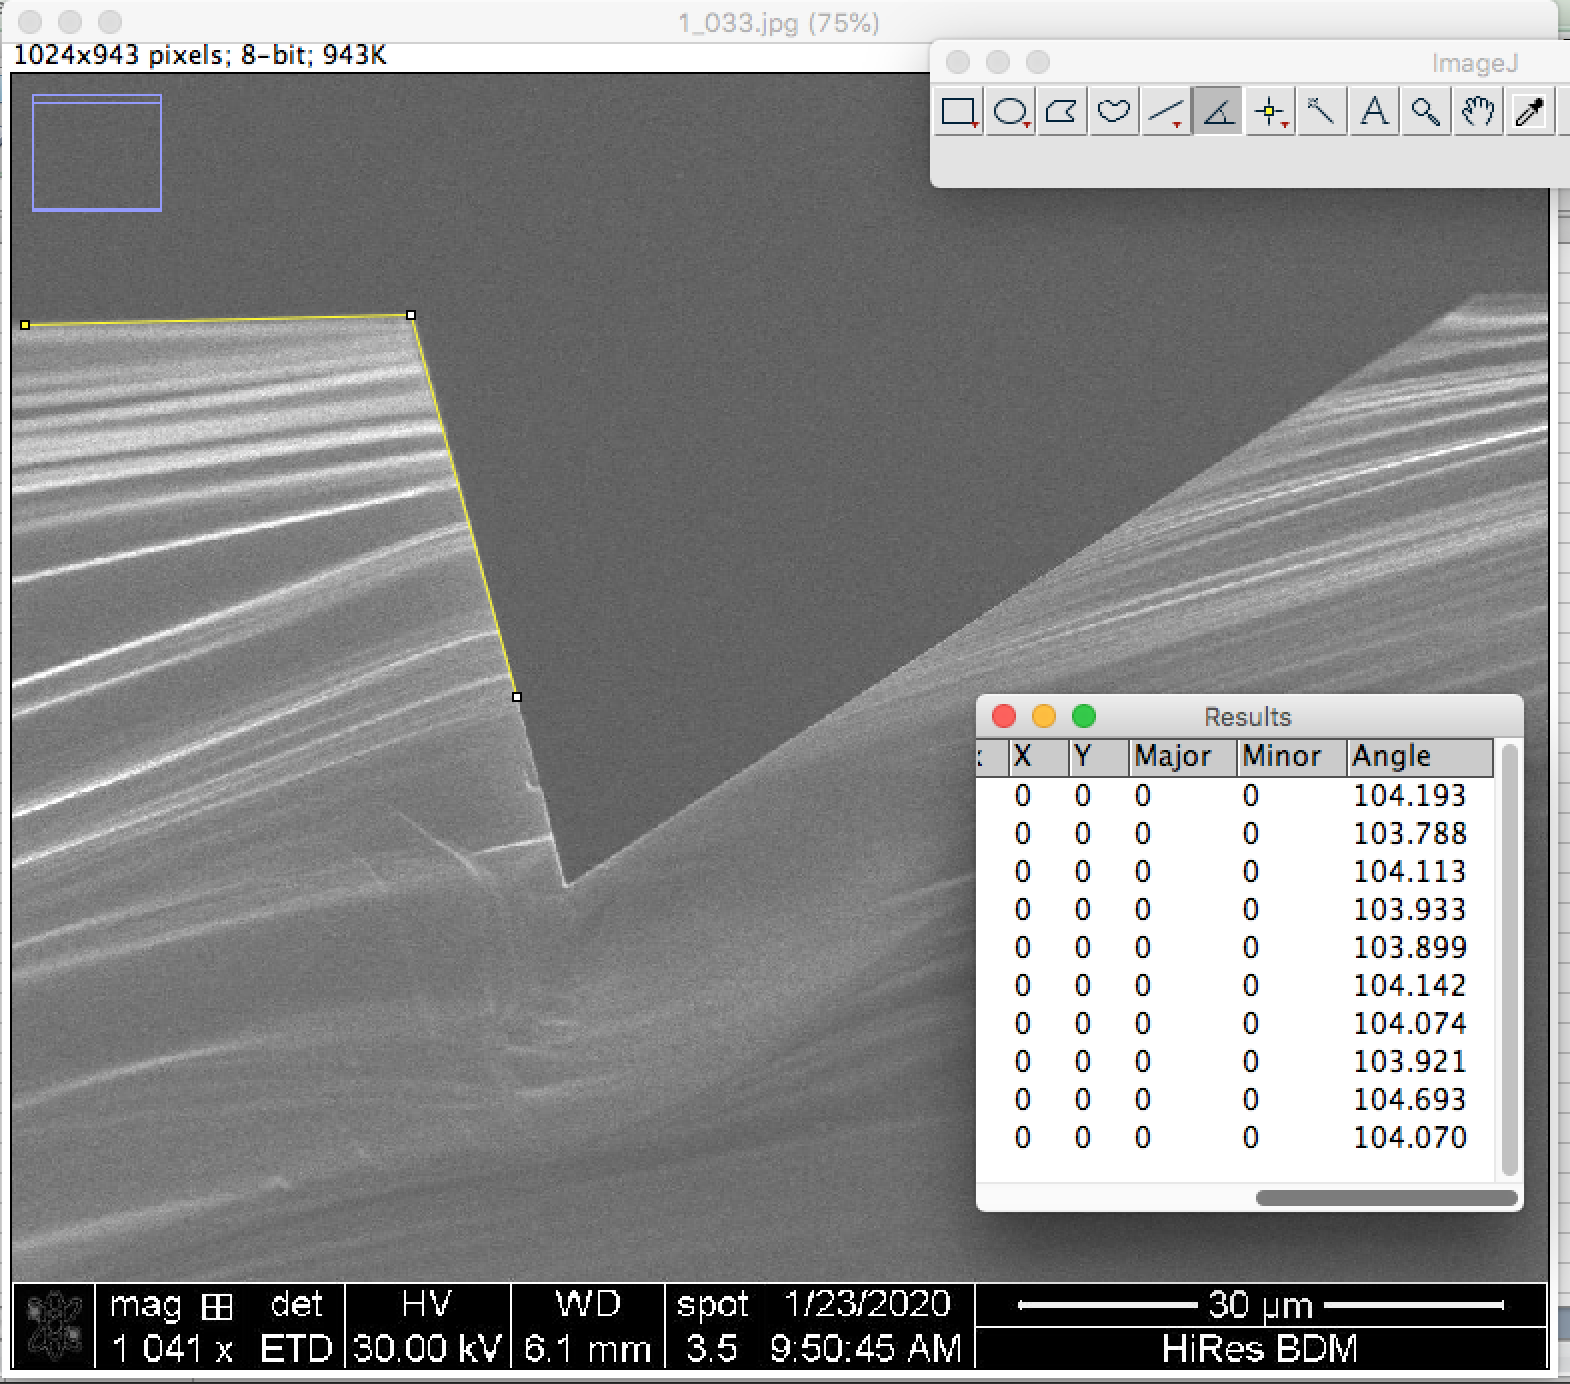Select the Hand scrolling tool

(x=1477, y=111)
